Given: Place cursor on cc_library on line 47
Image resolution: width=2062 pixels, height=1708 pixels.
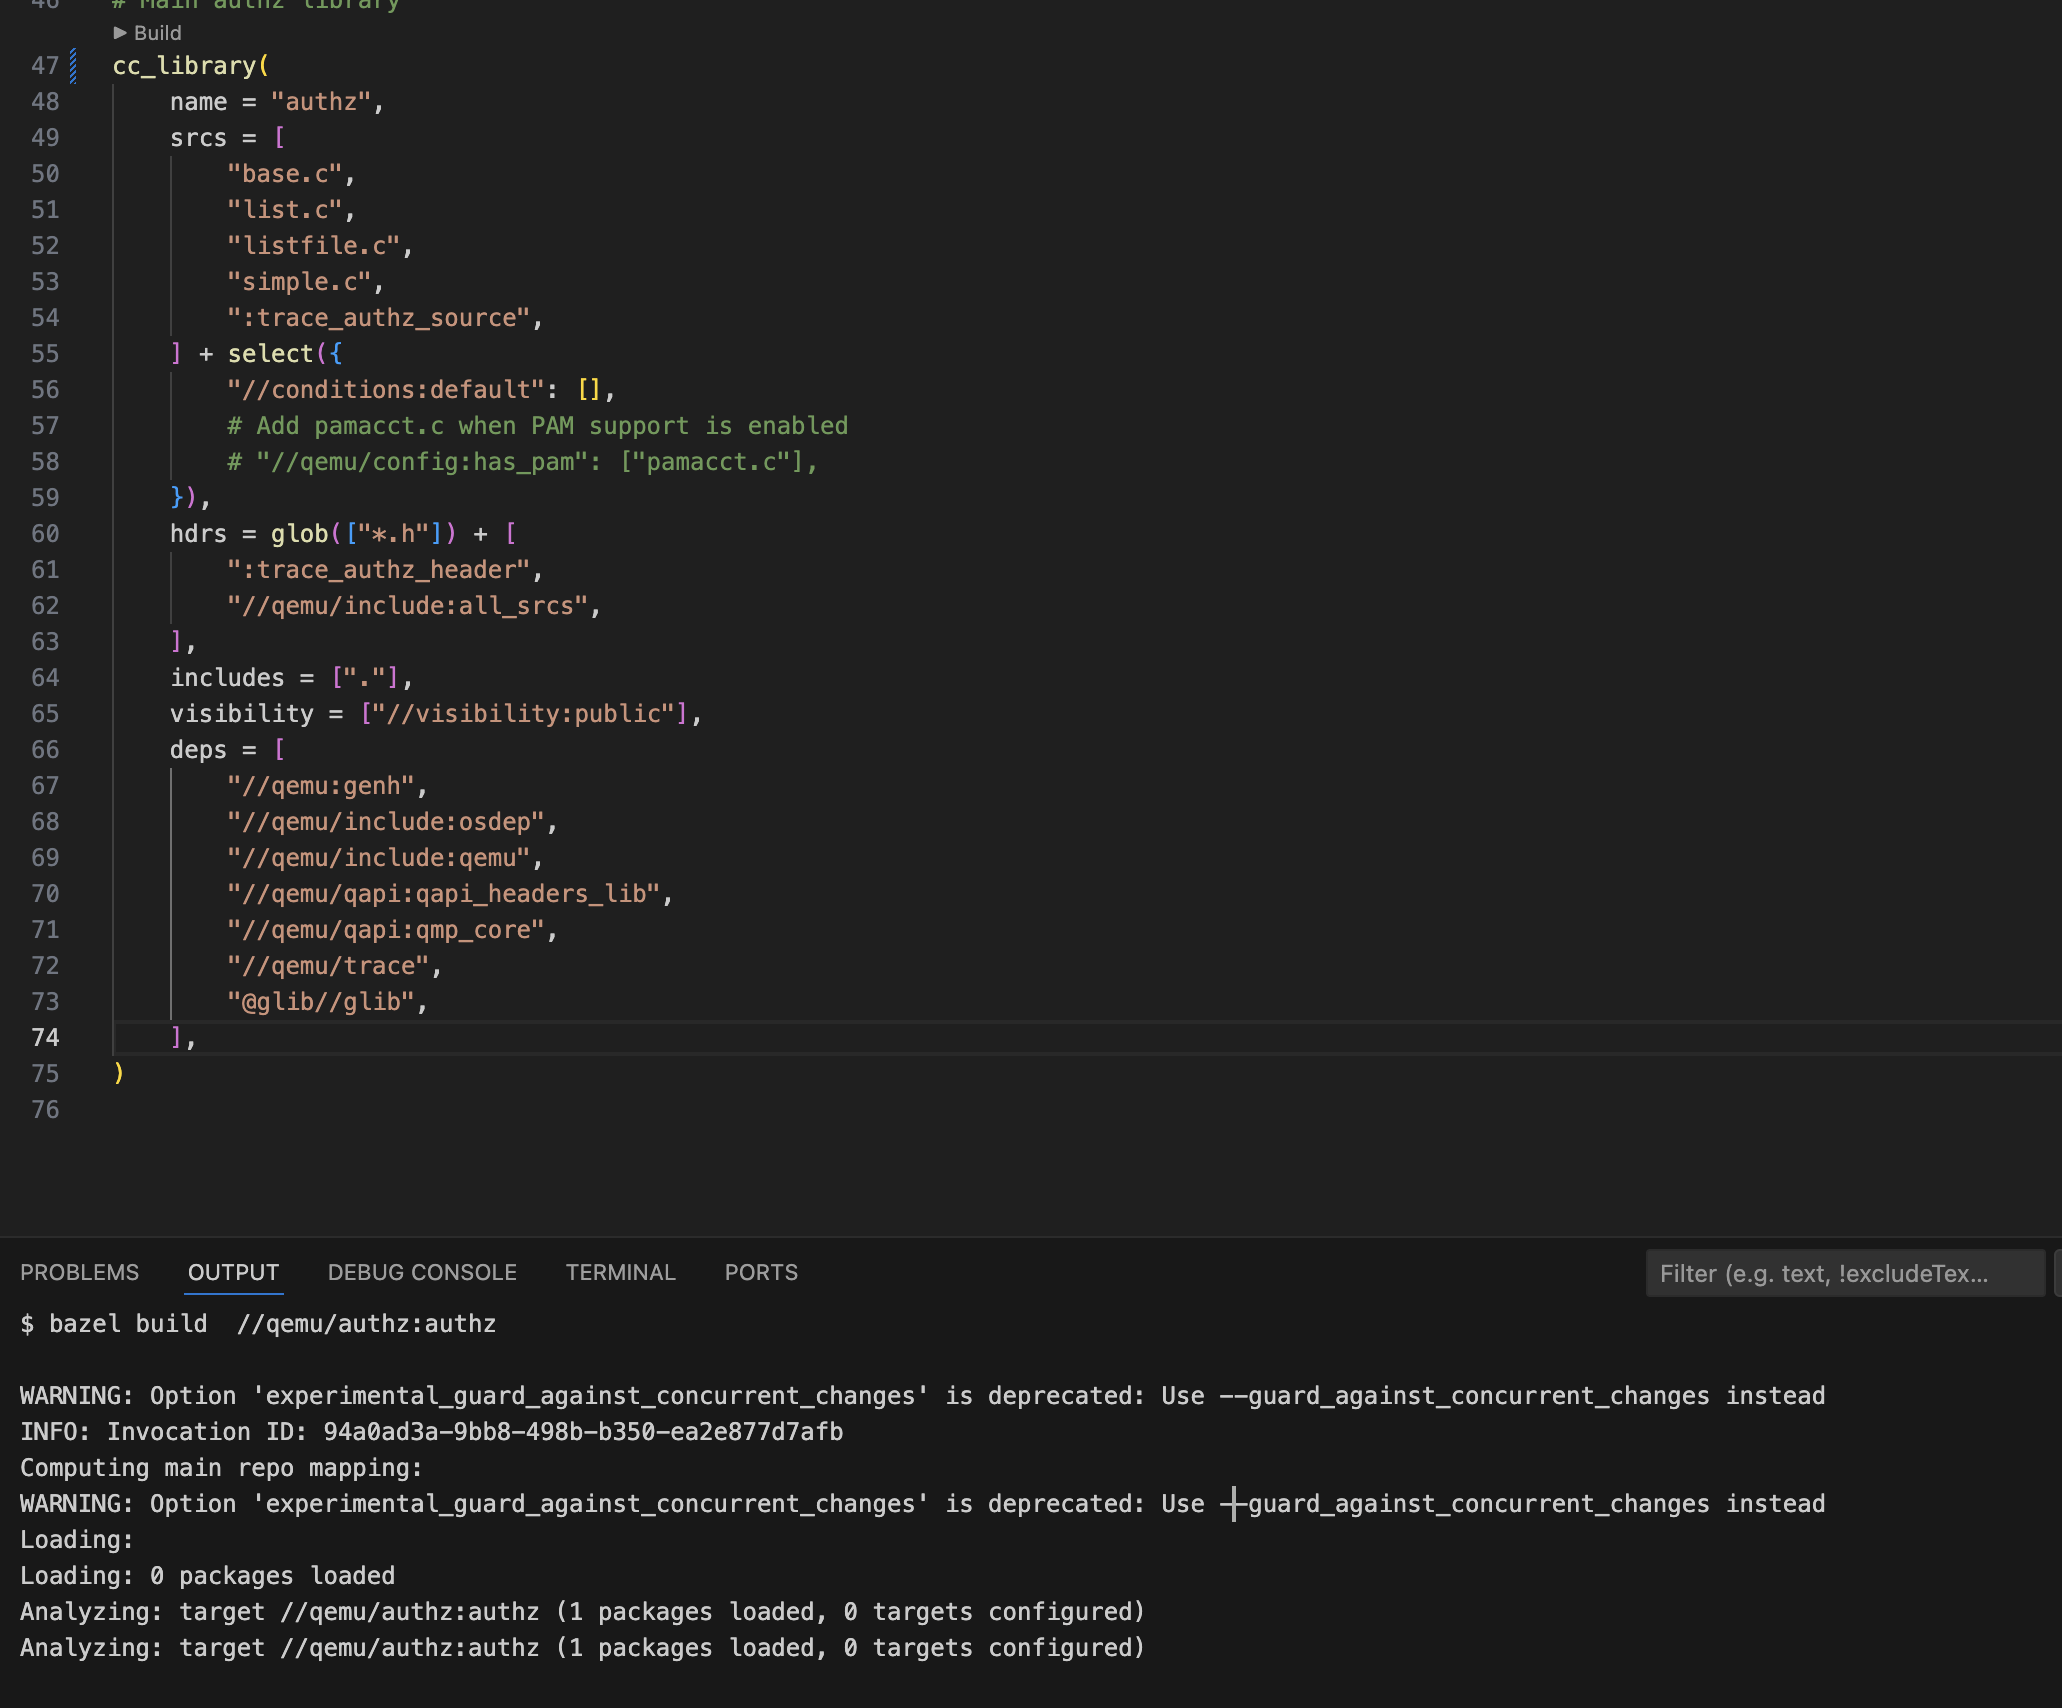Looking at the screenshot, I should point(190,65).
